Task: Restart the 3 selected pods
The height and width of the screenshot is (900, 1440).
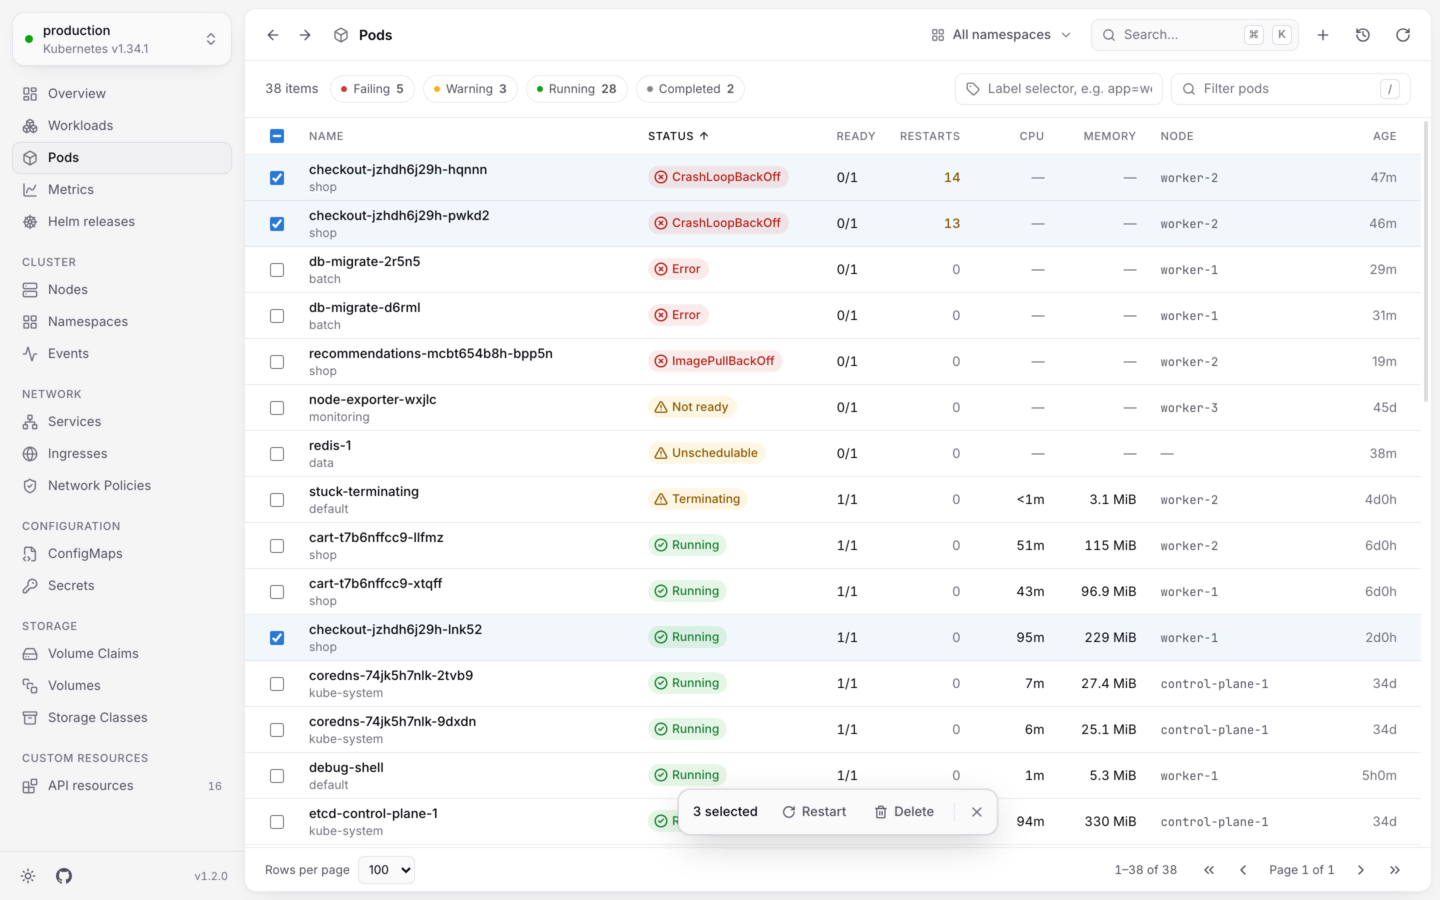Action: (814, 812)
